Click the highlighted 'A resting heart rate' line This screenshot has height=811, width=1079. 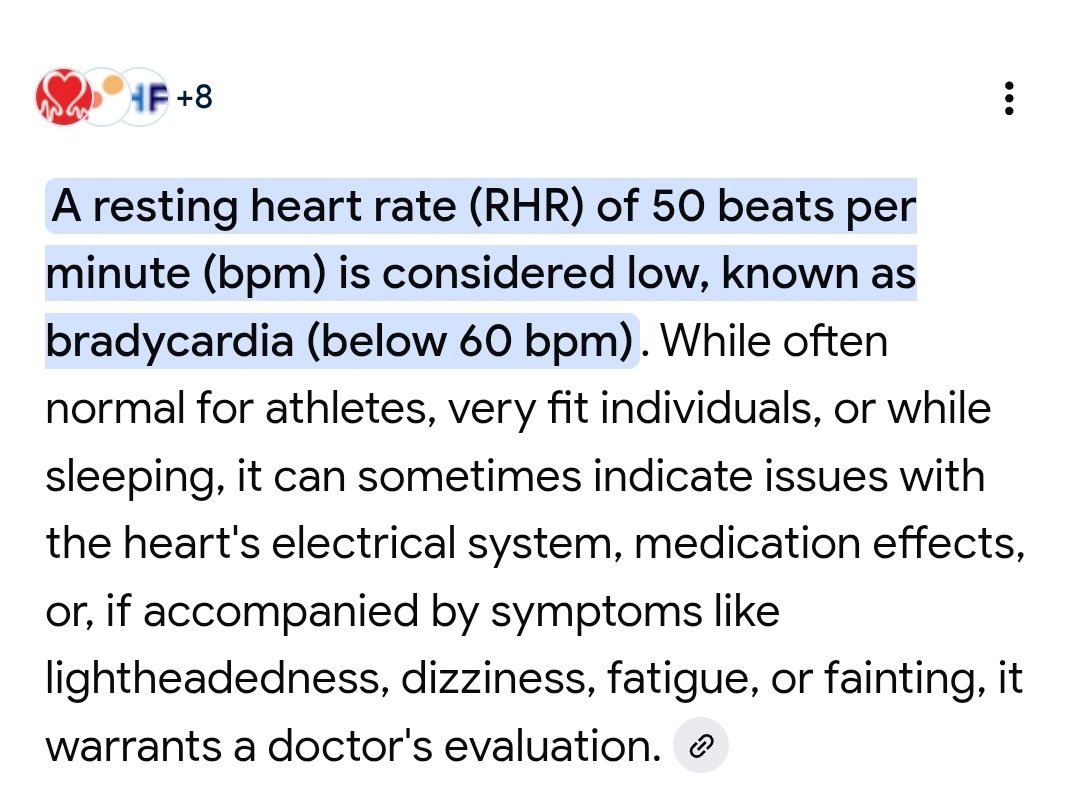[x=480, y=207]
